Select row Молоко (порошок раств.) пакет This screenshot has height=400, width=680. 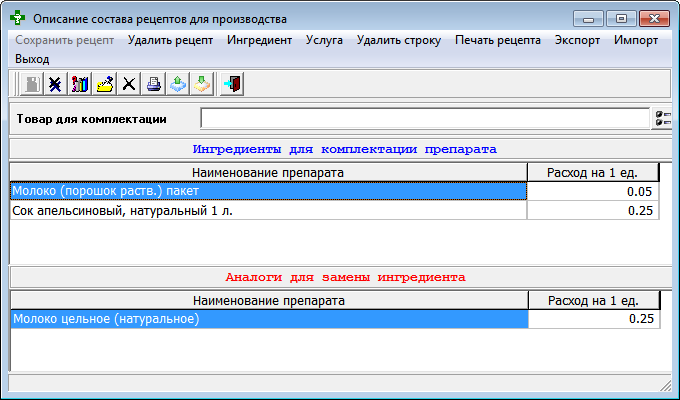[268, 191]
